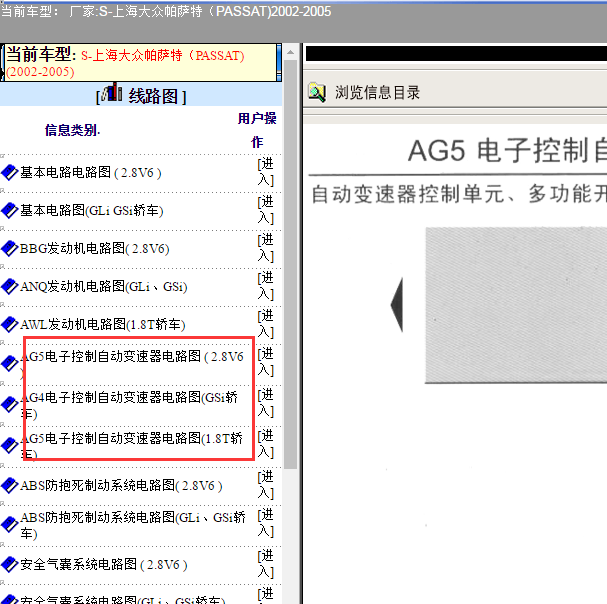Viewport: 607px width, 604px height.
Task: Click the 用户操作 column header
Action: pos(257,130)
